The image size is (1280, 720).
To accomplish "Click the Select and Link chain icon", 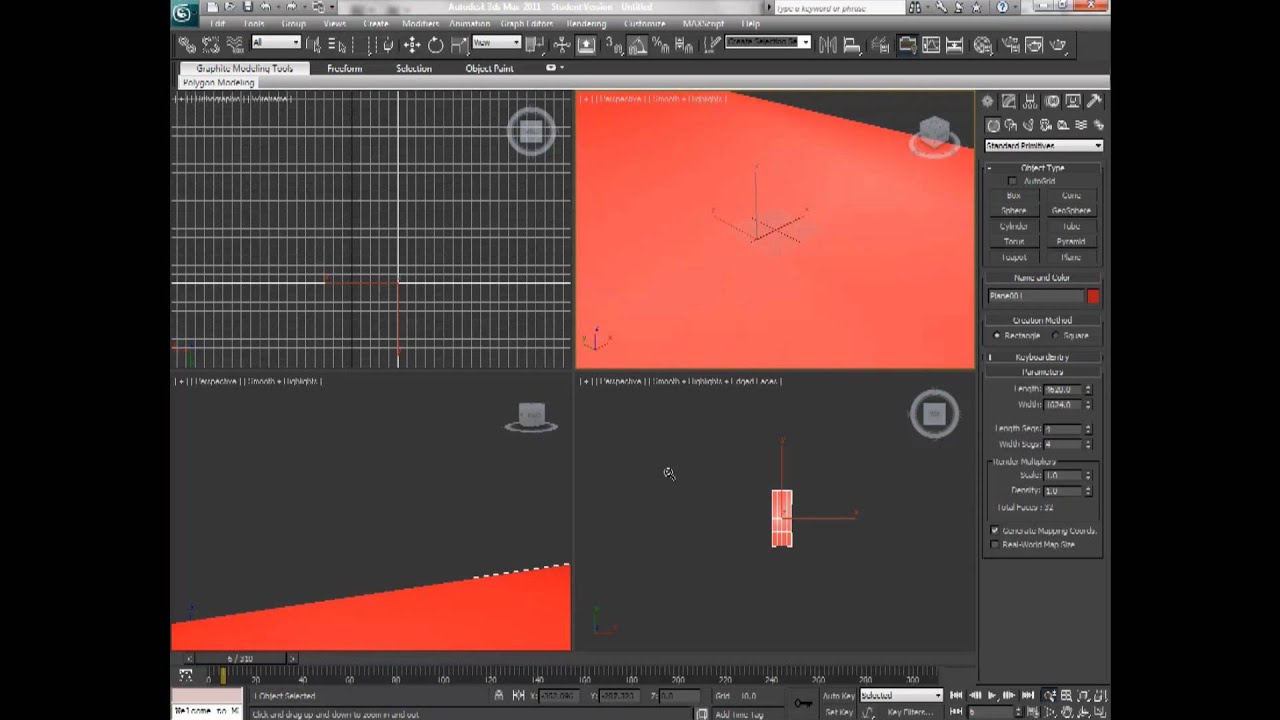I will (187, 45).
